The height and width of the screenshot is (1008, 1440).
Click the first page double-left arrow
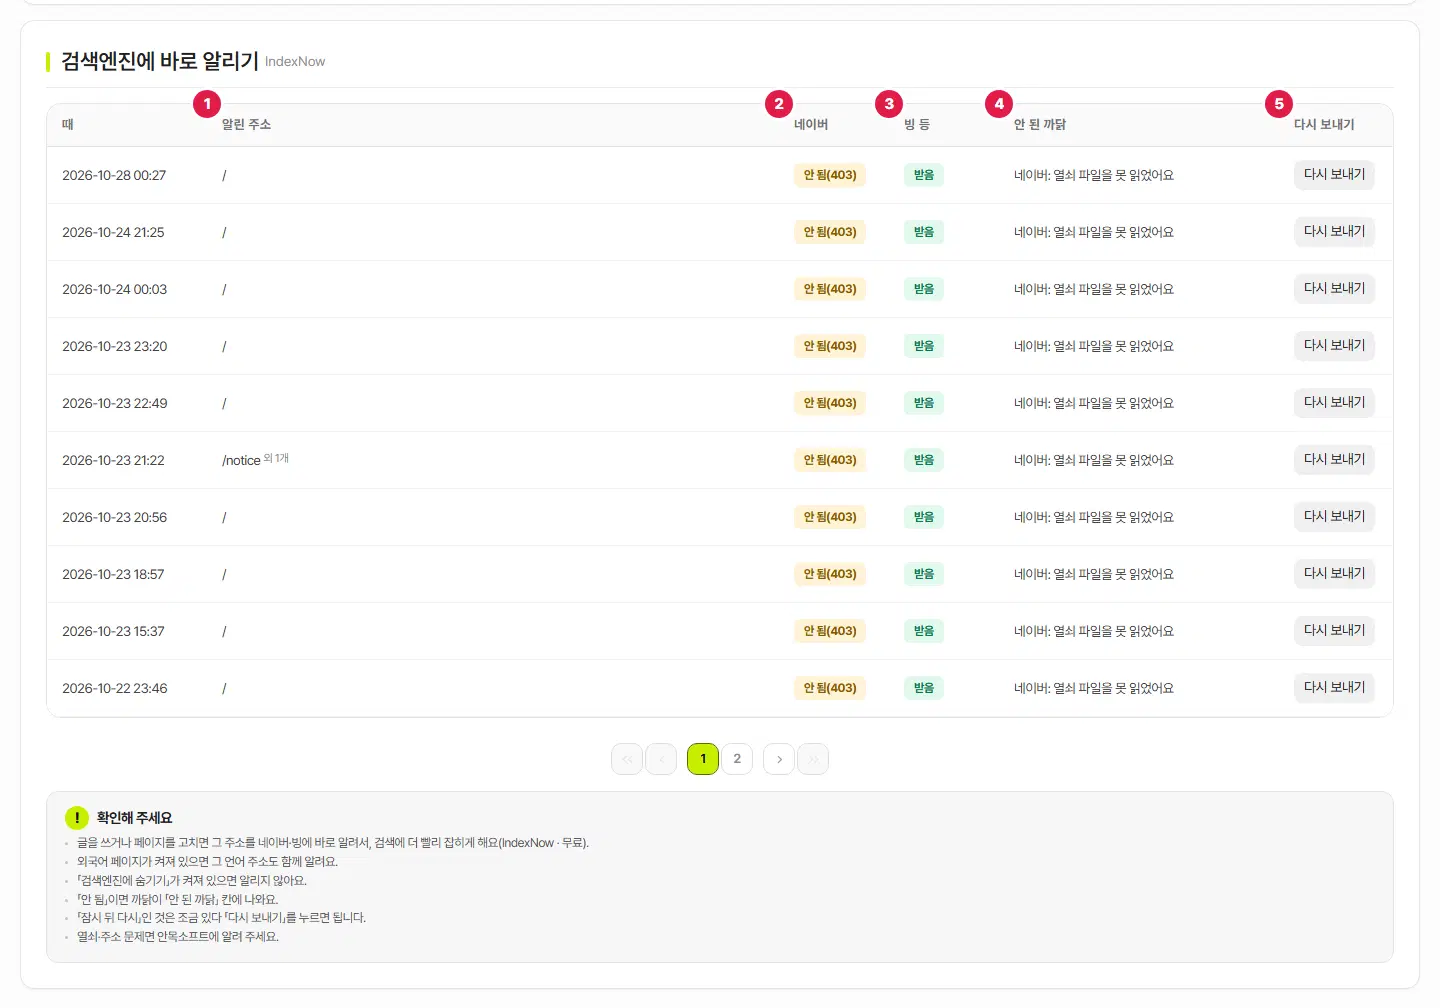point(627,759)
